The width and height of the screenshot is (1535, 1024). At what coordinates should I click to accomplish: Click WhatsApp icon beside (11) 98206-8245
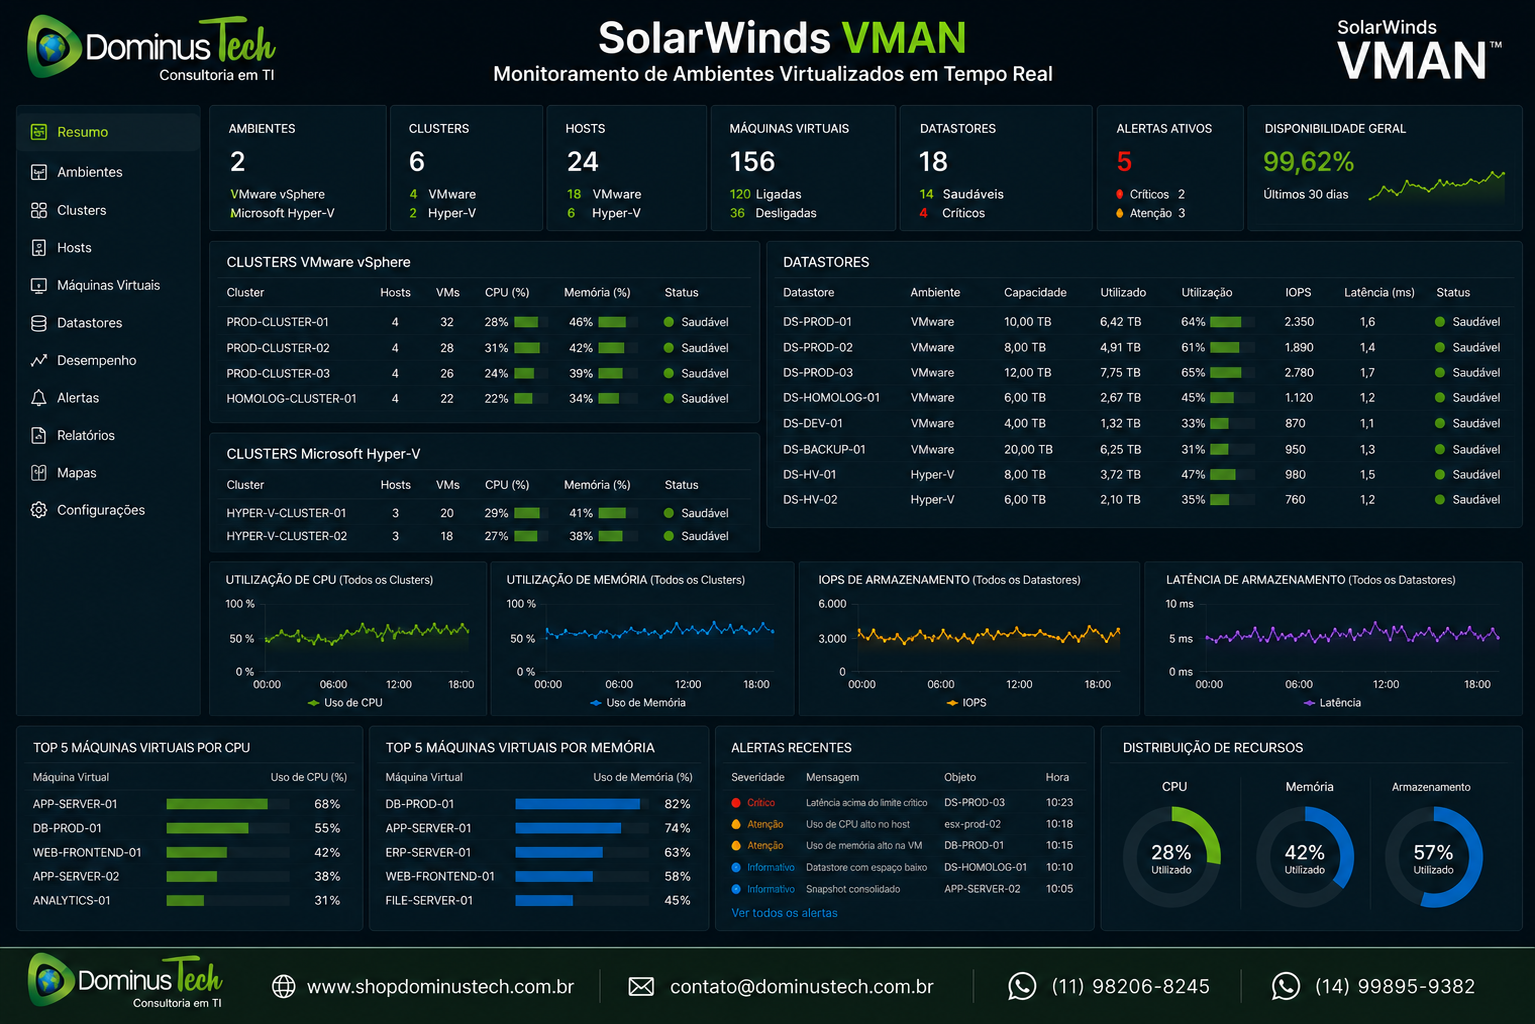1022,986
